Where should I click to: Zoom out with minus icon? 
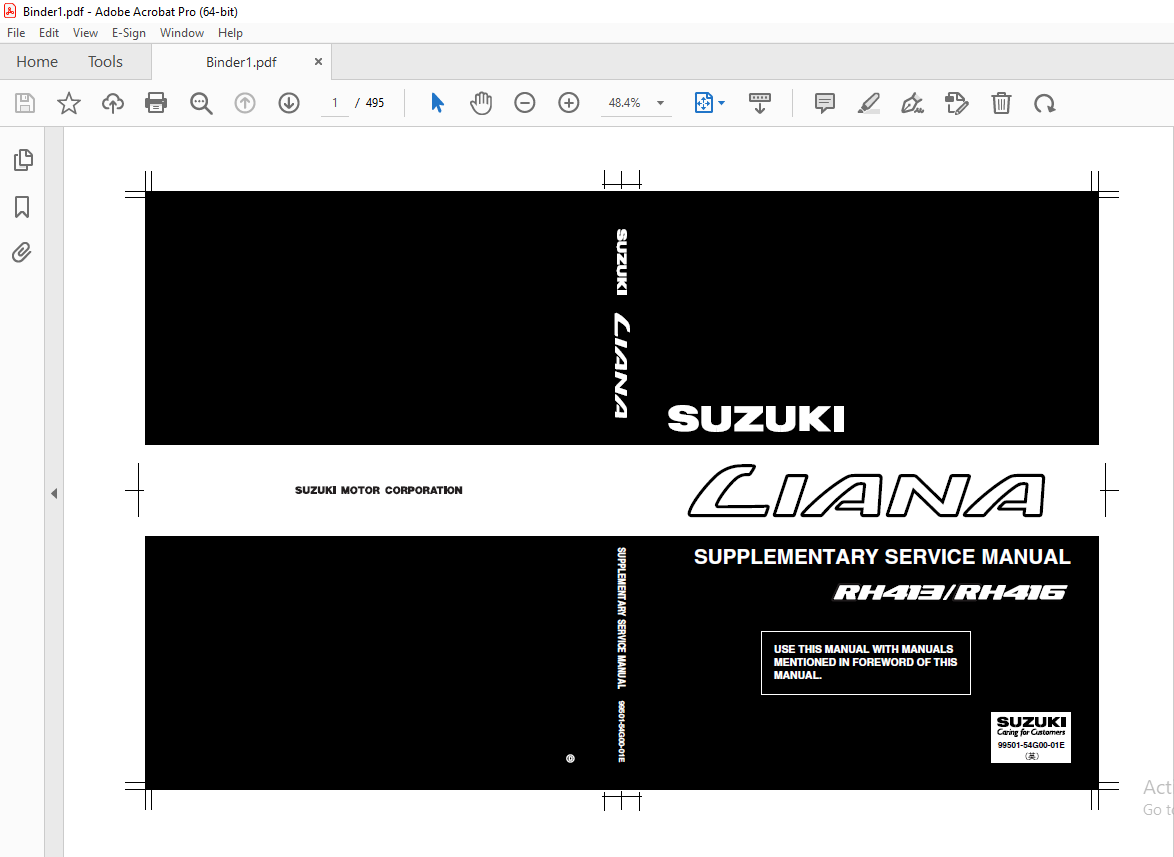(525, 103)
